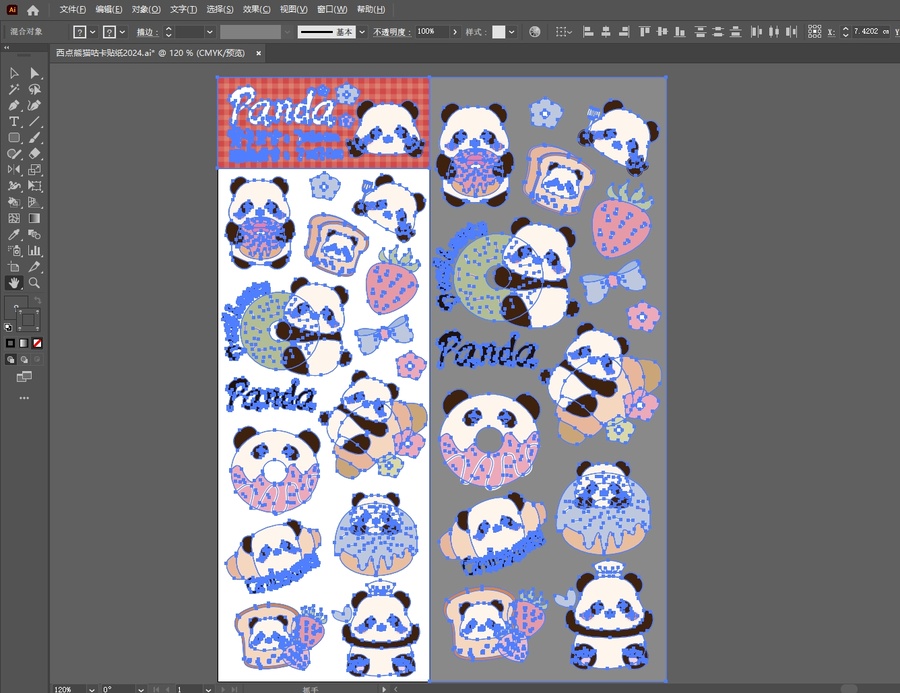Choose the Reflect tool
Viewport: 900px width, 693px height.
[14, 169]
